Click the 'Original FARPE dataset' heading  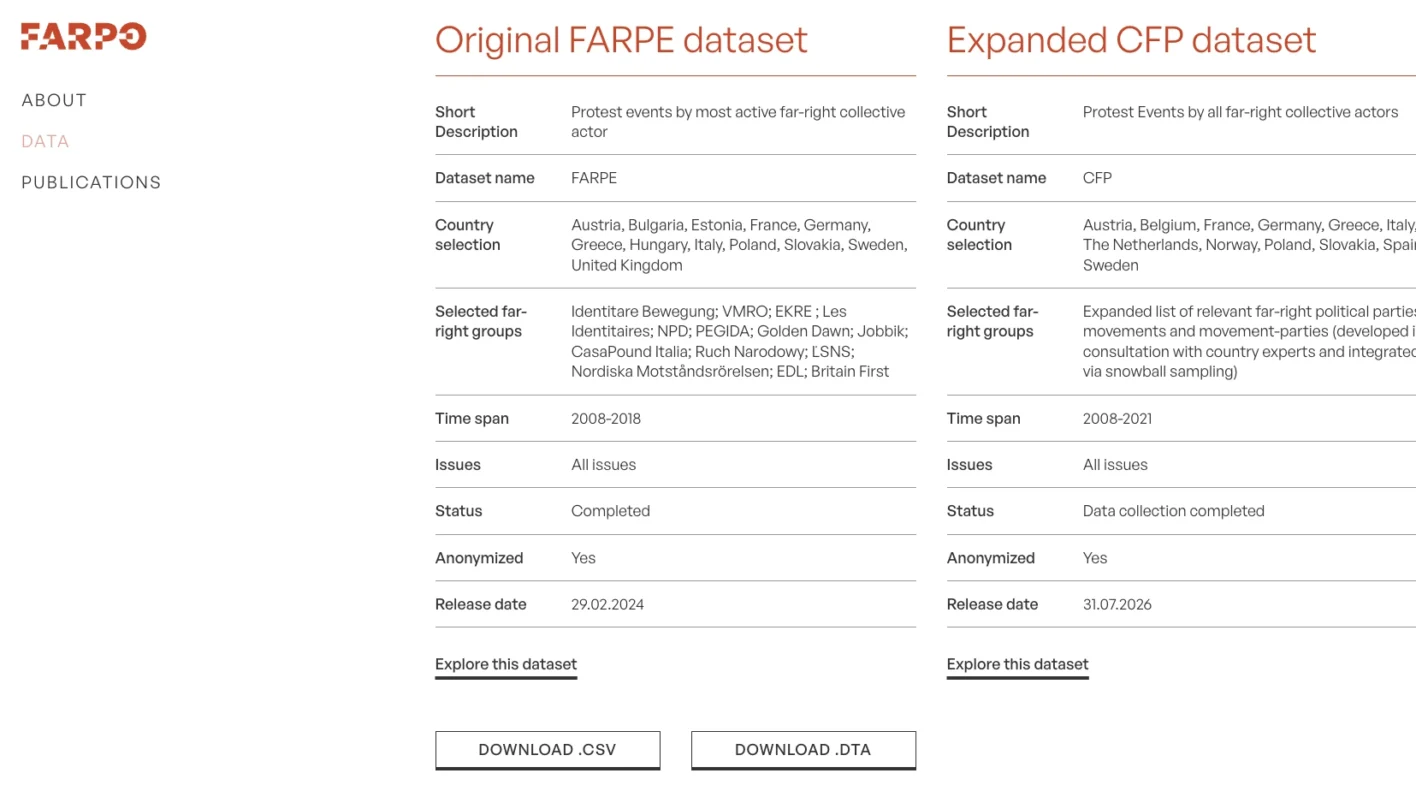pyautogui.click(x=621, y=40)
